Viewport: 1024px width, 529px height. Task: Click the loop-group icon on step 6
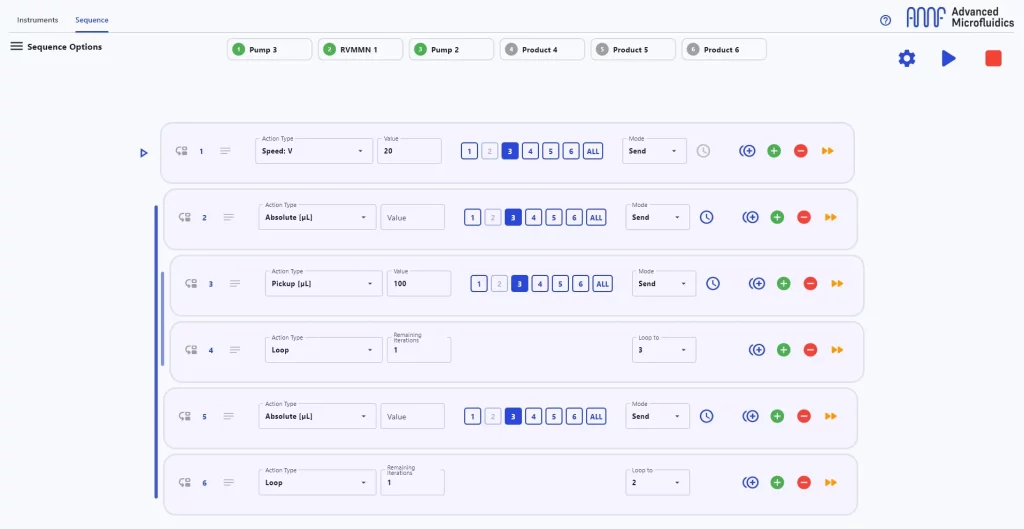[185, 483]
